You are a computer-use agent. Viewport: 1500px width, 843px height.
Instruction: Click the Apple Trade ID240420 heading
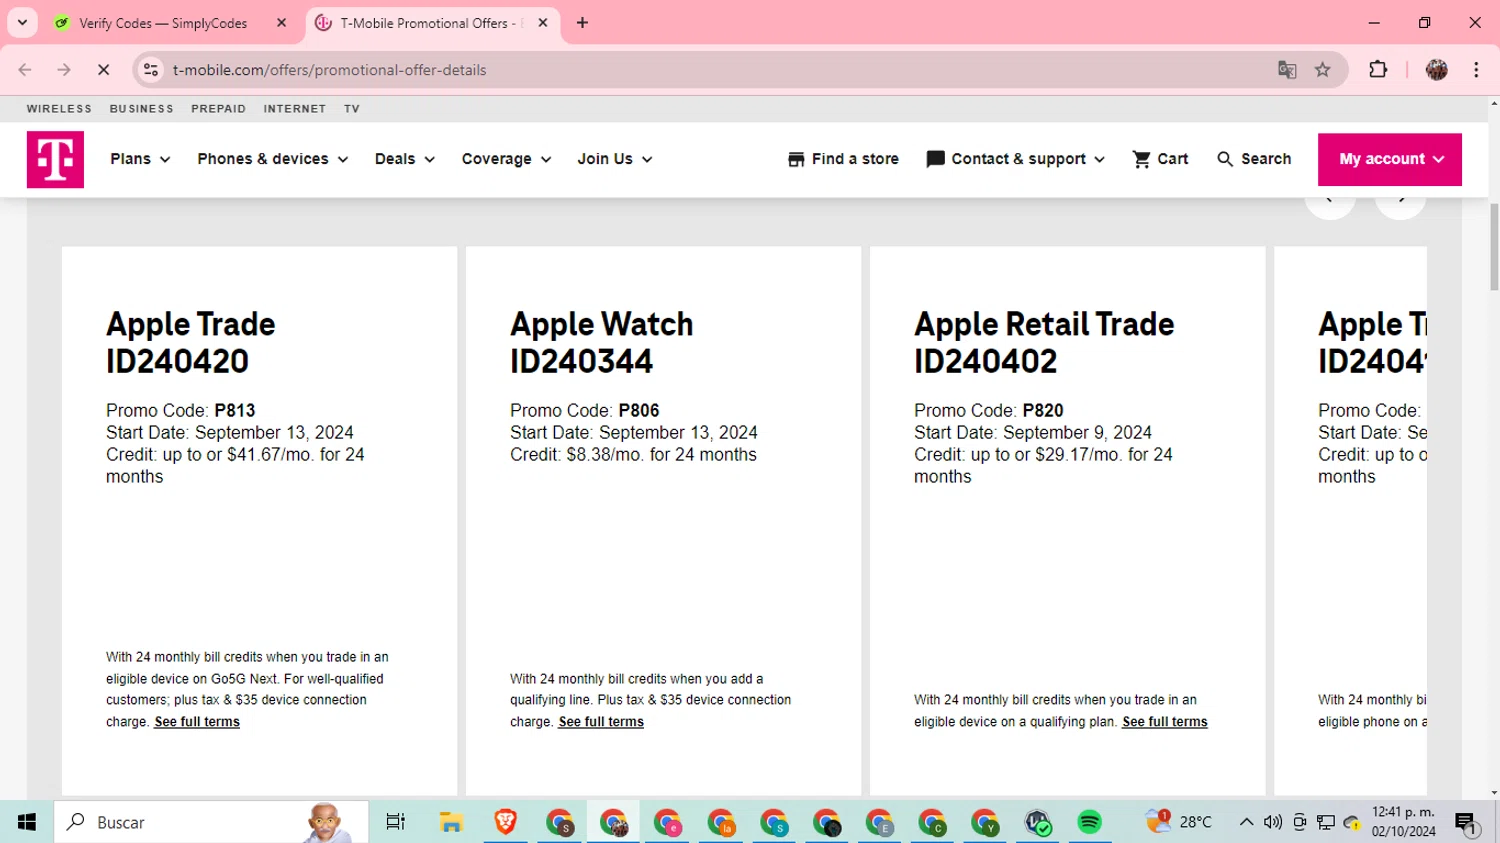pos(190,342)
